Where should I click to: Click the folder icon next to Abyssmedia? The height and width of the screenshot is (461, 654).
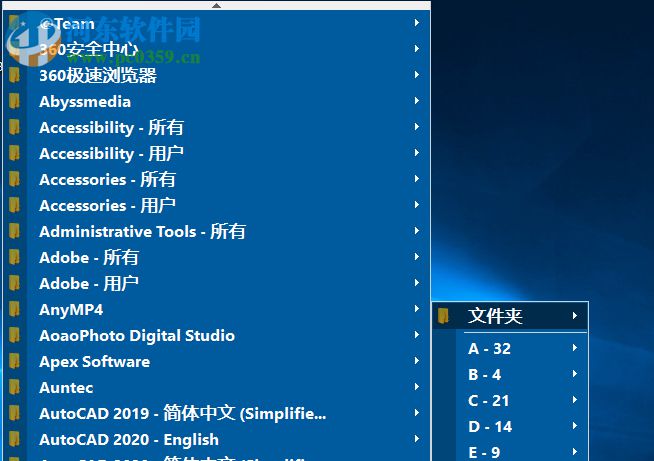pyautogui.click(x=14, y=101)
